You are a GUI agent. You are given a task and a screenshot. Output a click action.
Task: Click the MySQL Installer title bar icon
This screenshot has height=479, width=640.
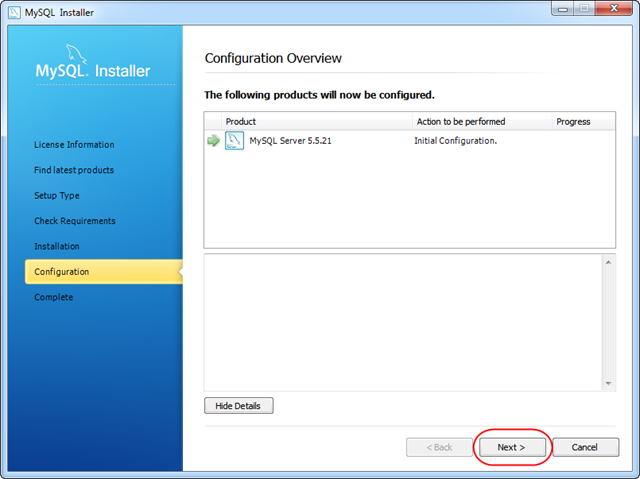coord(14,12)
